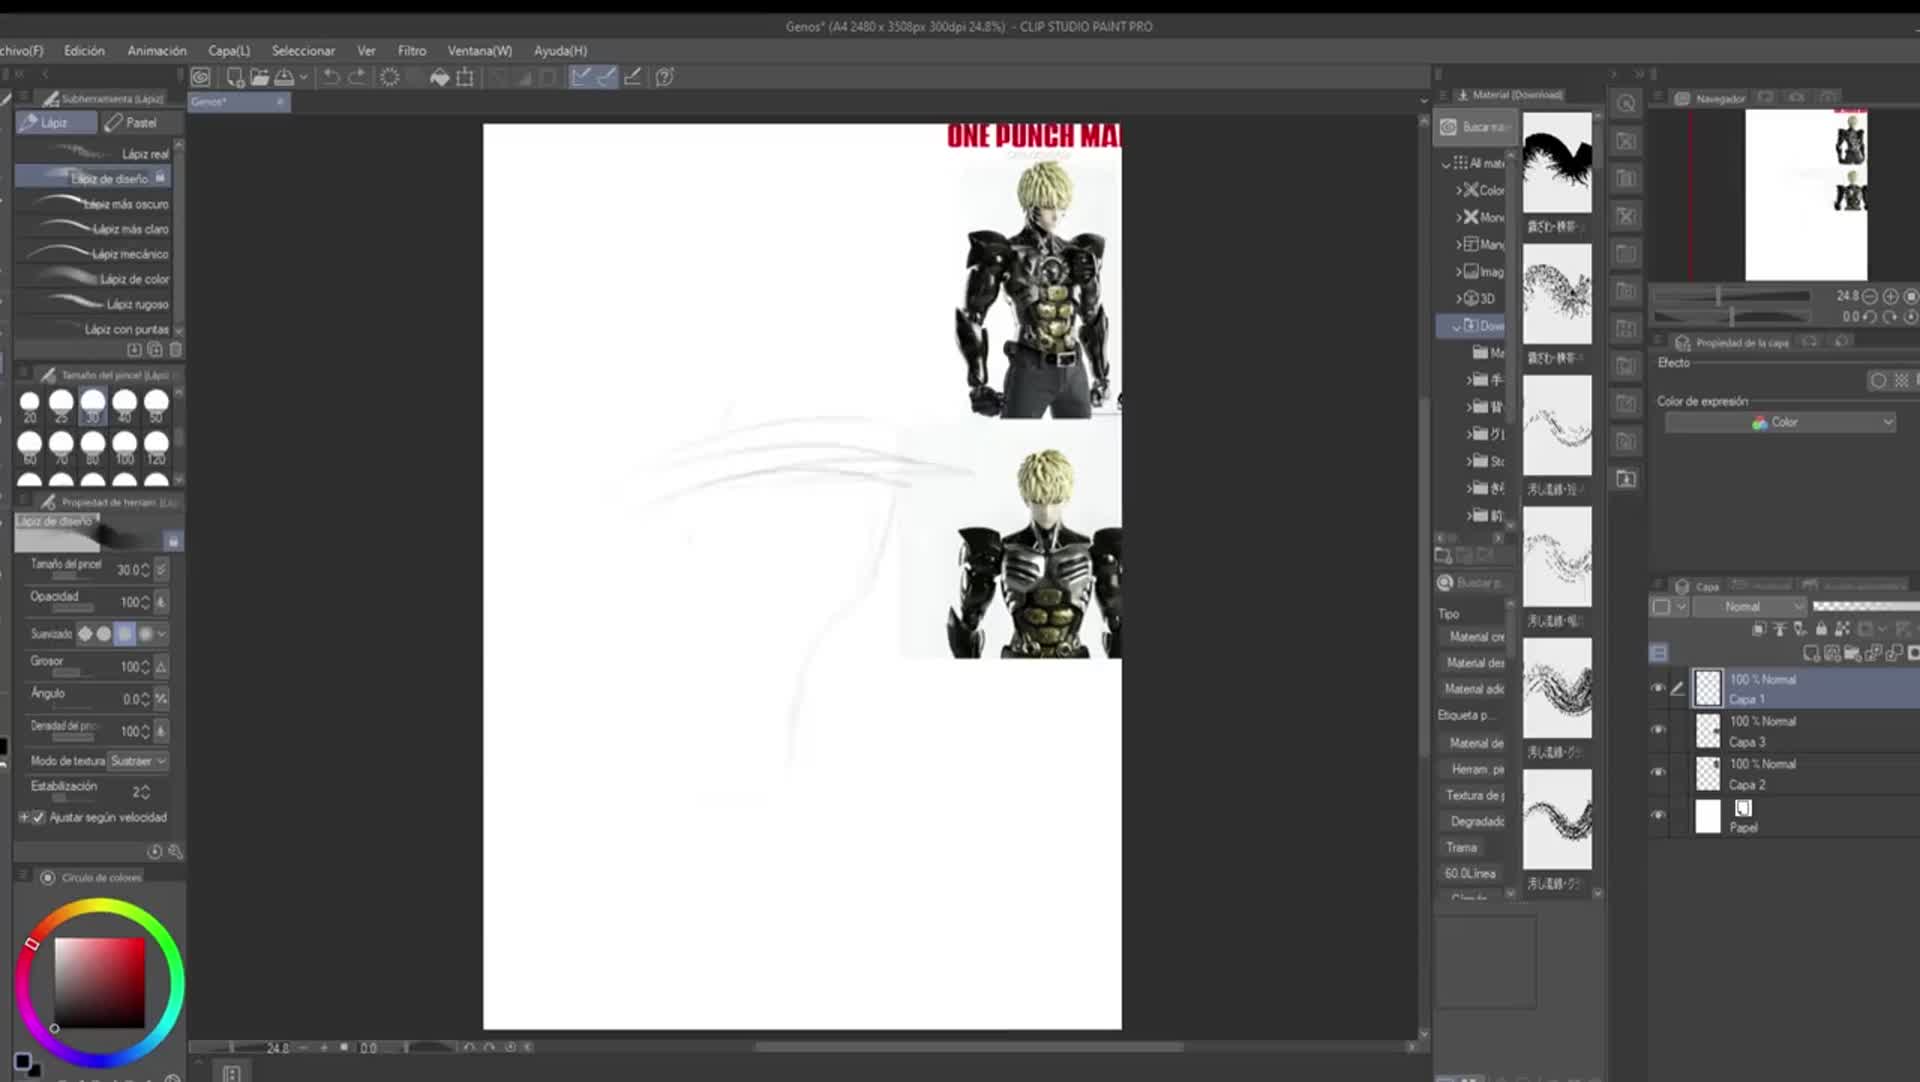Click the Redo arrow icon
This screenshot has width=1920, height=1082.
pyautogui.click(x=357, y=77)
